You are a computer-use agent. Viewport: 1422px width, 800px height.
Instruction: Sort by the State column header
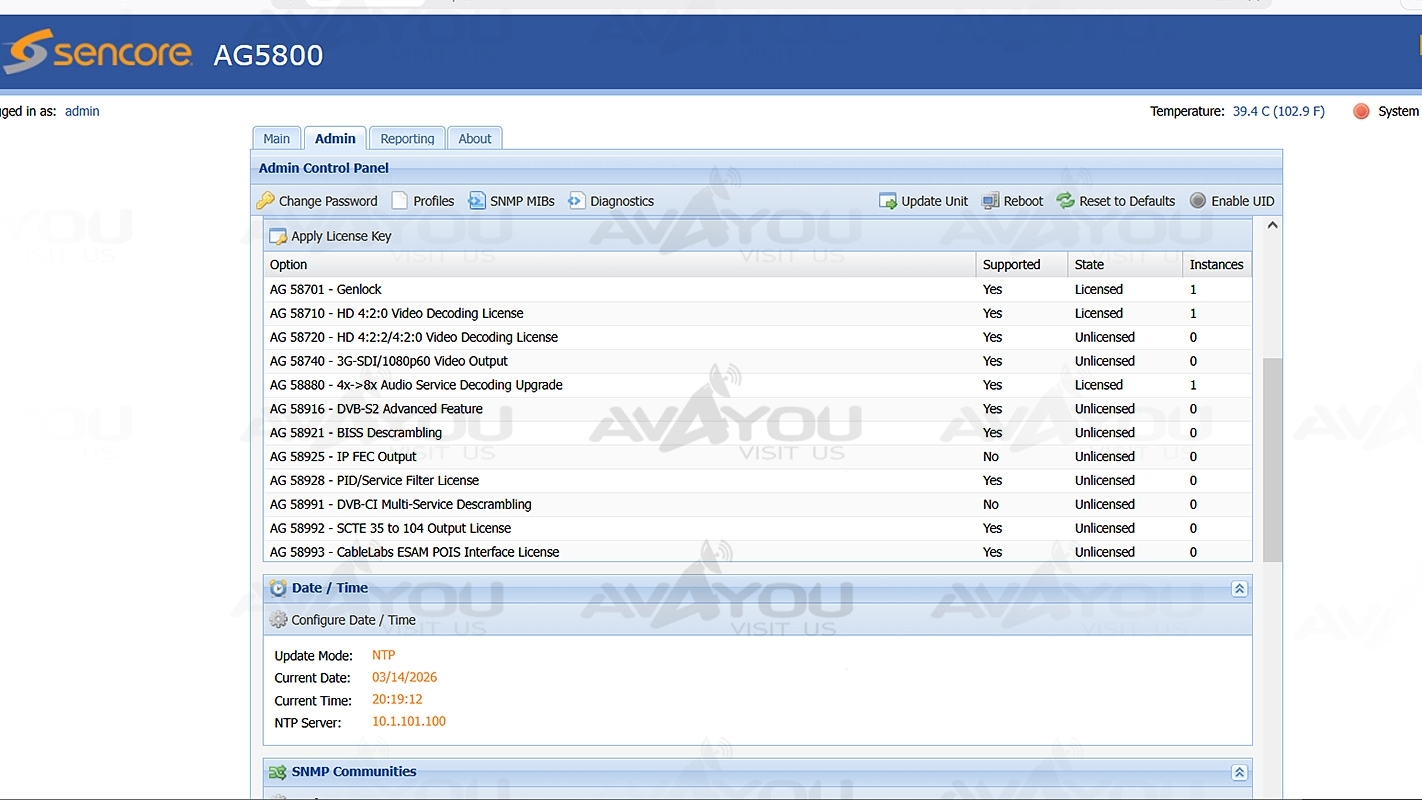(1089, 265)
